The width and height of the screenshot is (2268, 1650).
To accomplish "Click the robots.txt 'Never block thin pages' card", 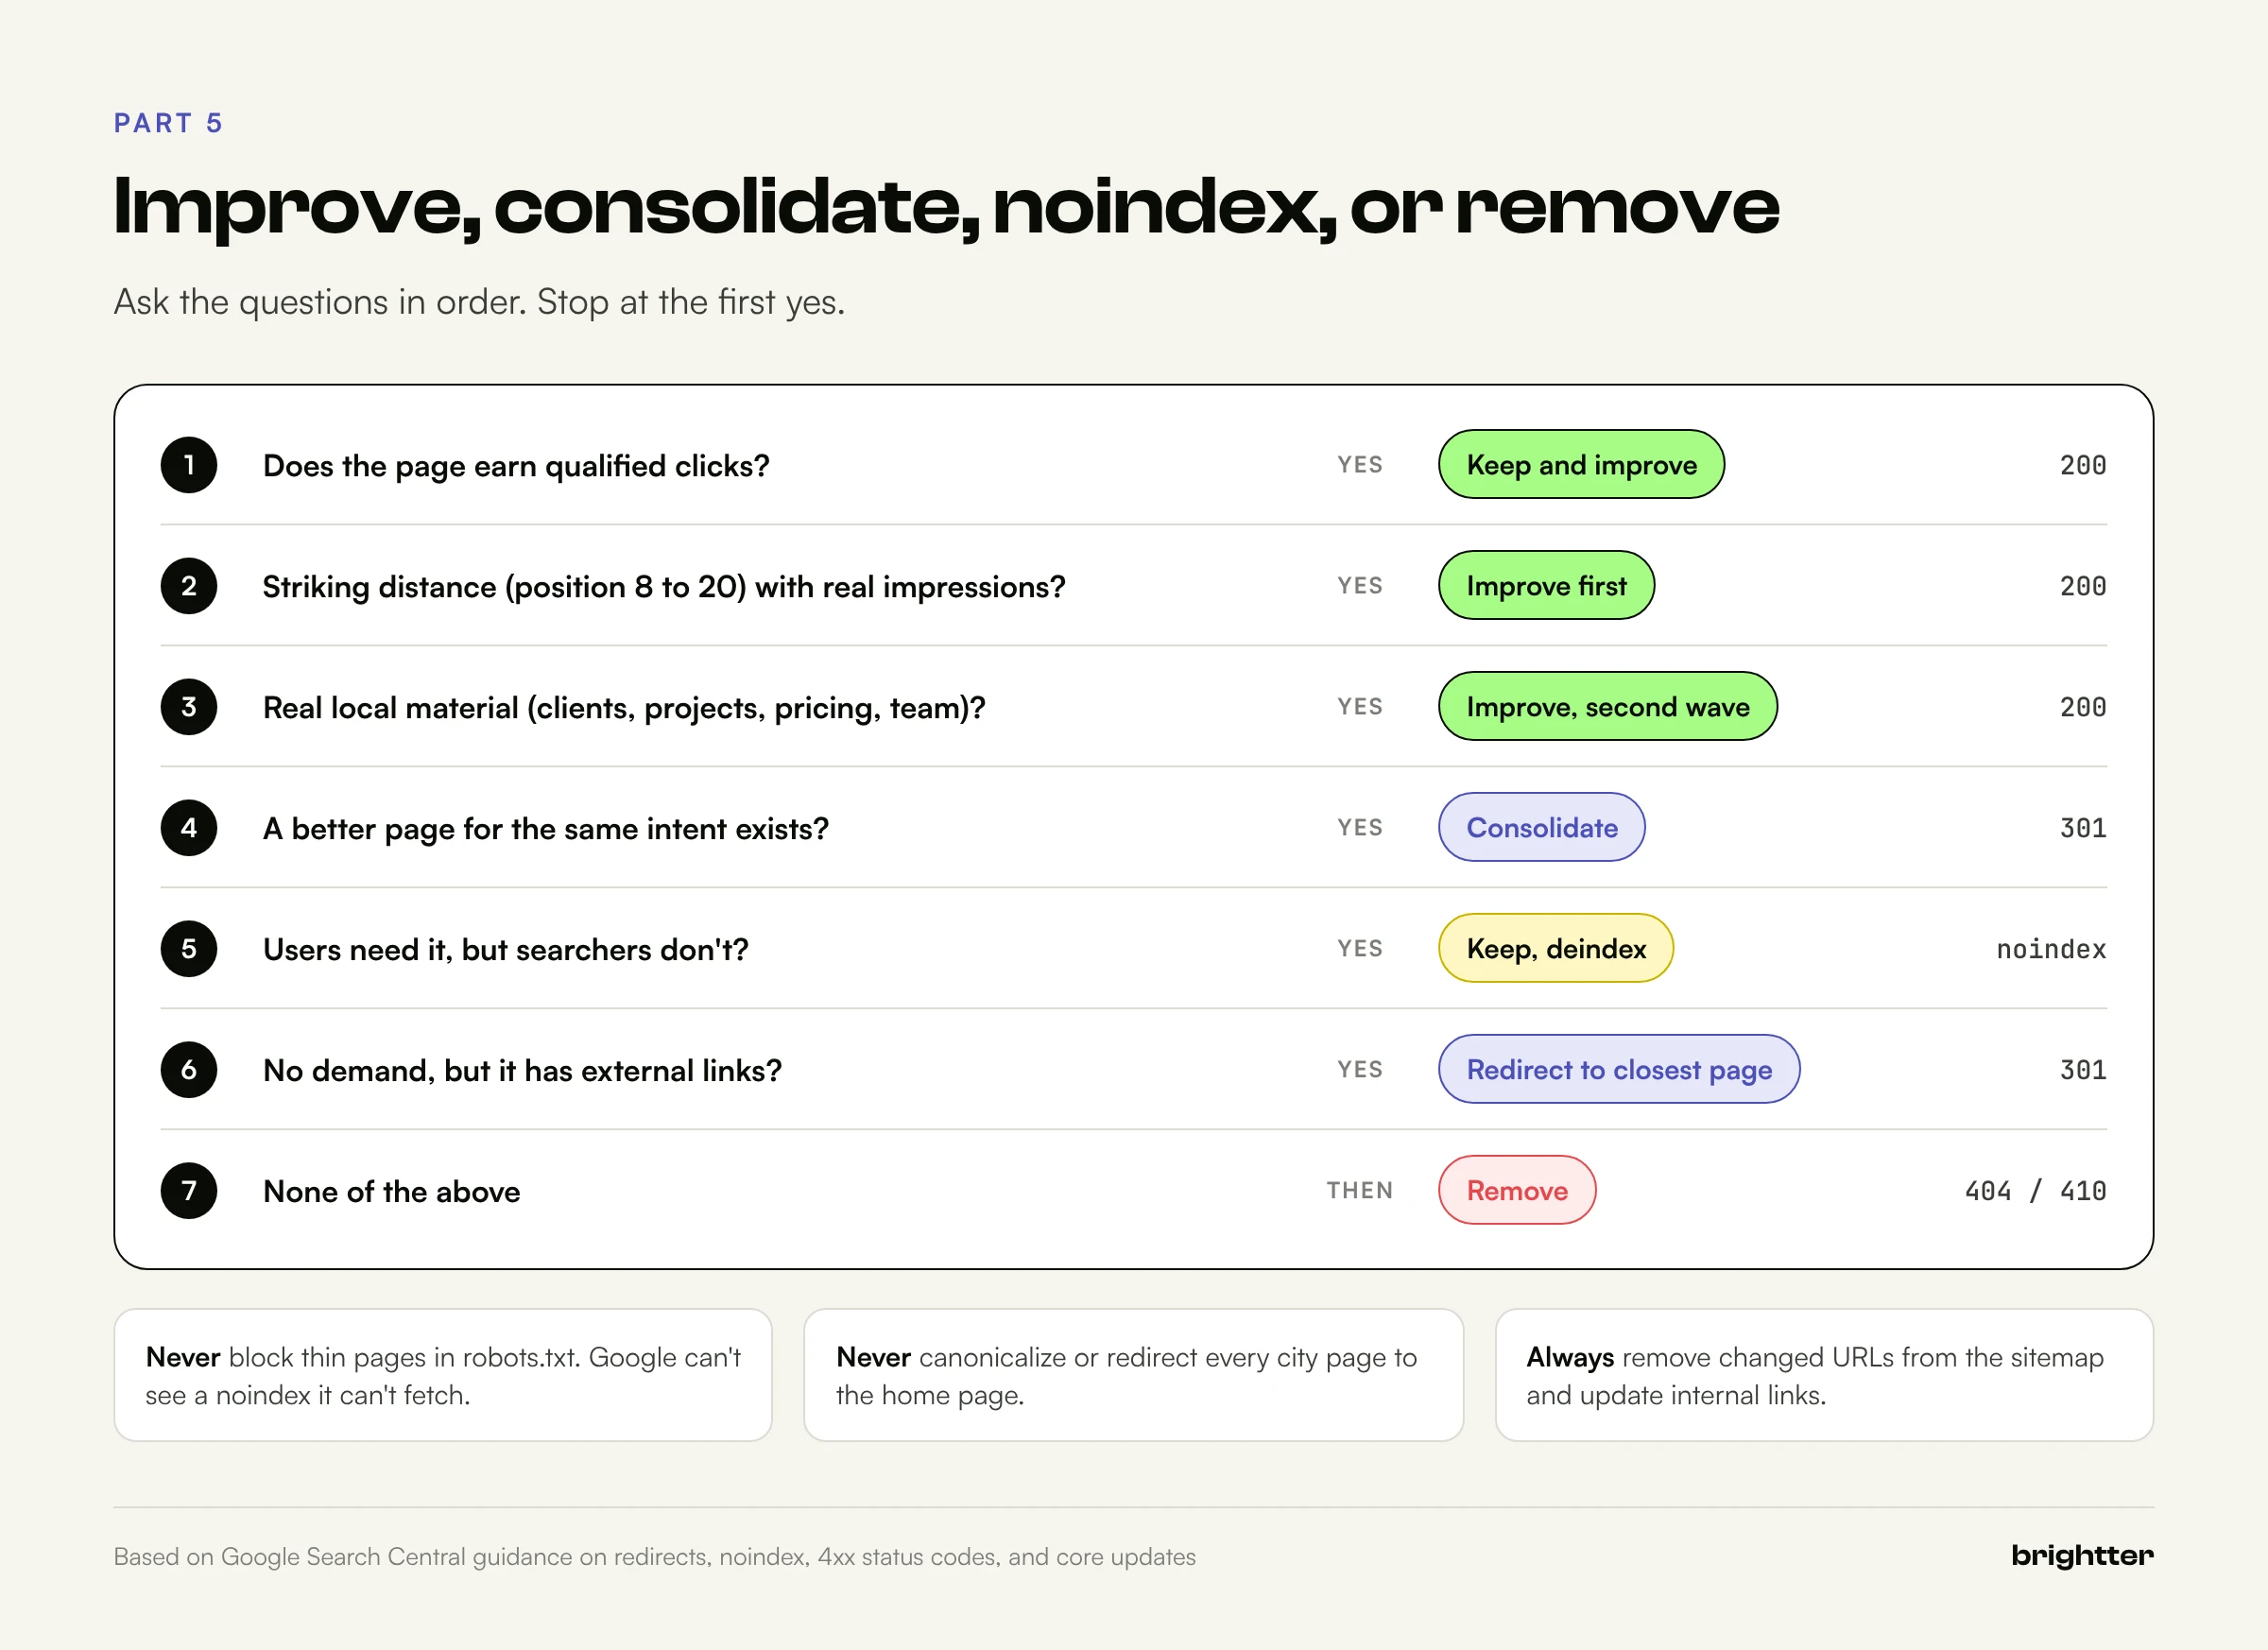I will 443,1375.
